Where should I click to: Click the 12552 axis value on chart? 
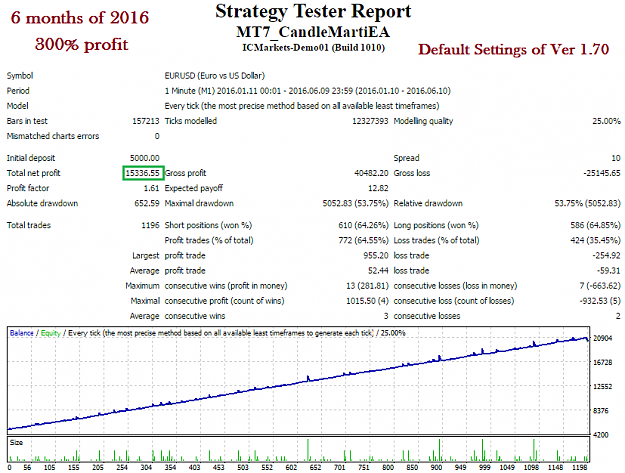[602, 387]
